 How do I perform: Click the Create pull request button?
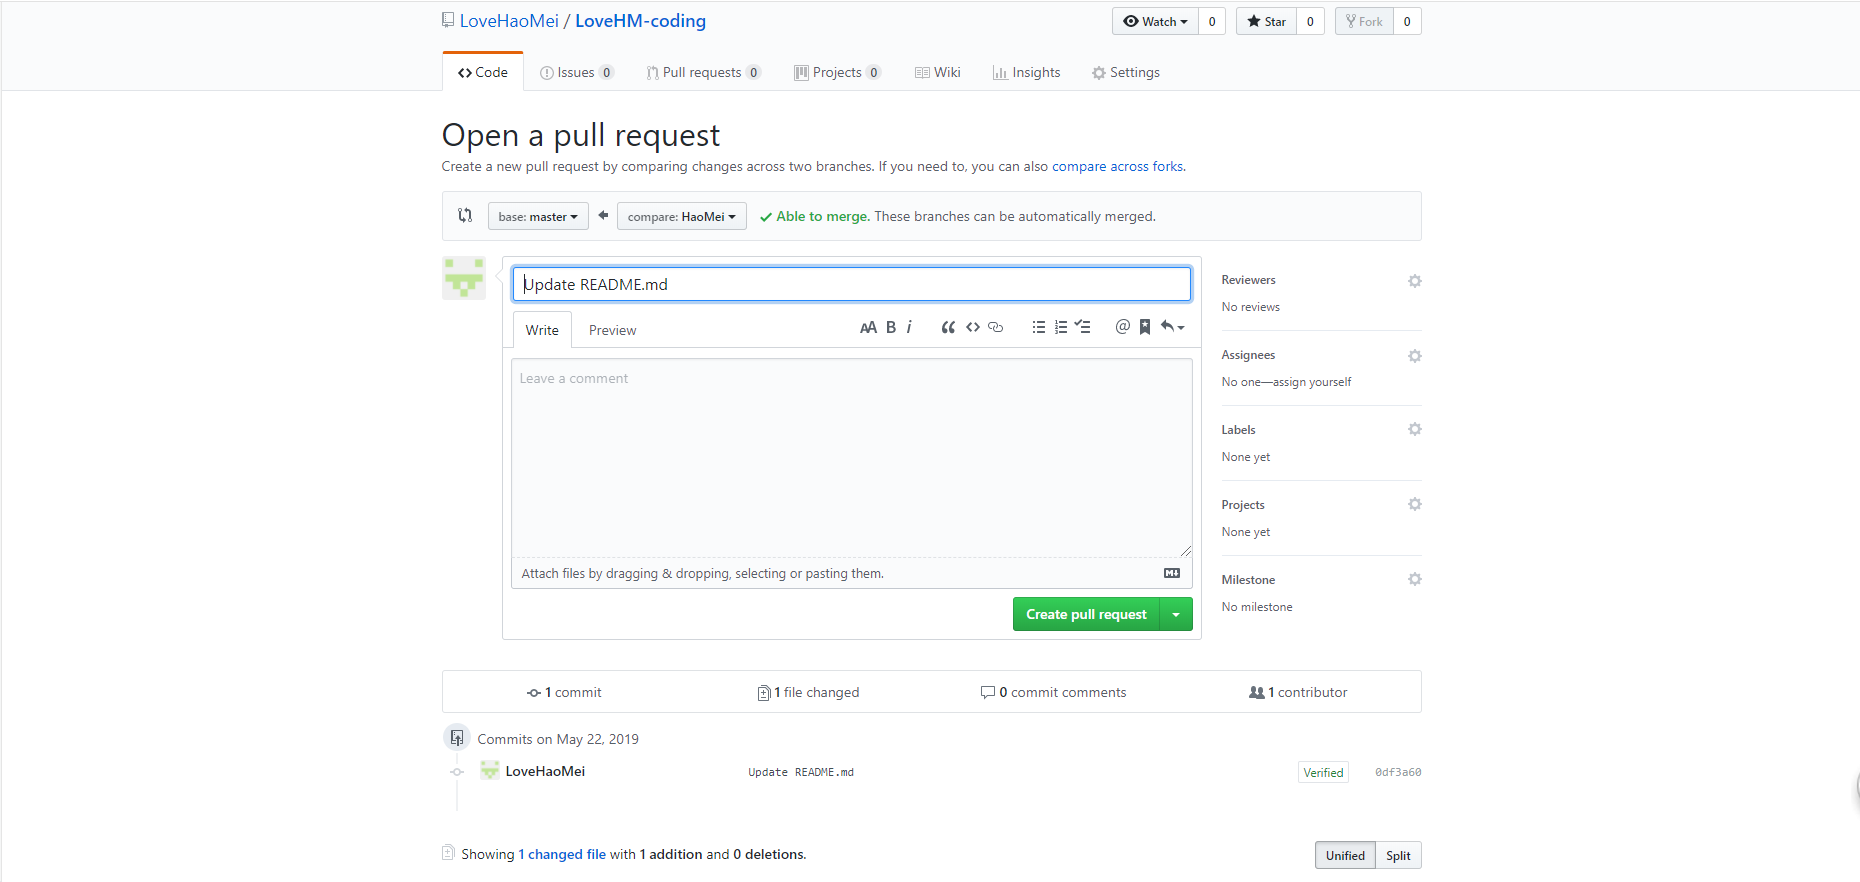point(1086,614)
